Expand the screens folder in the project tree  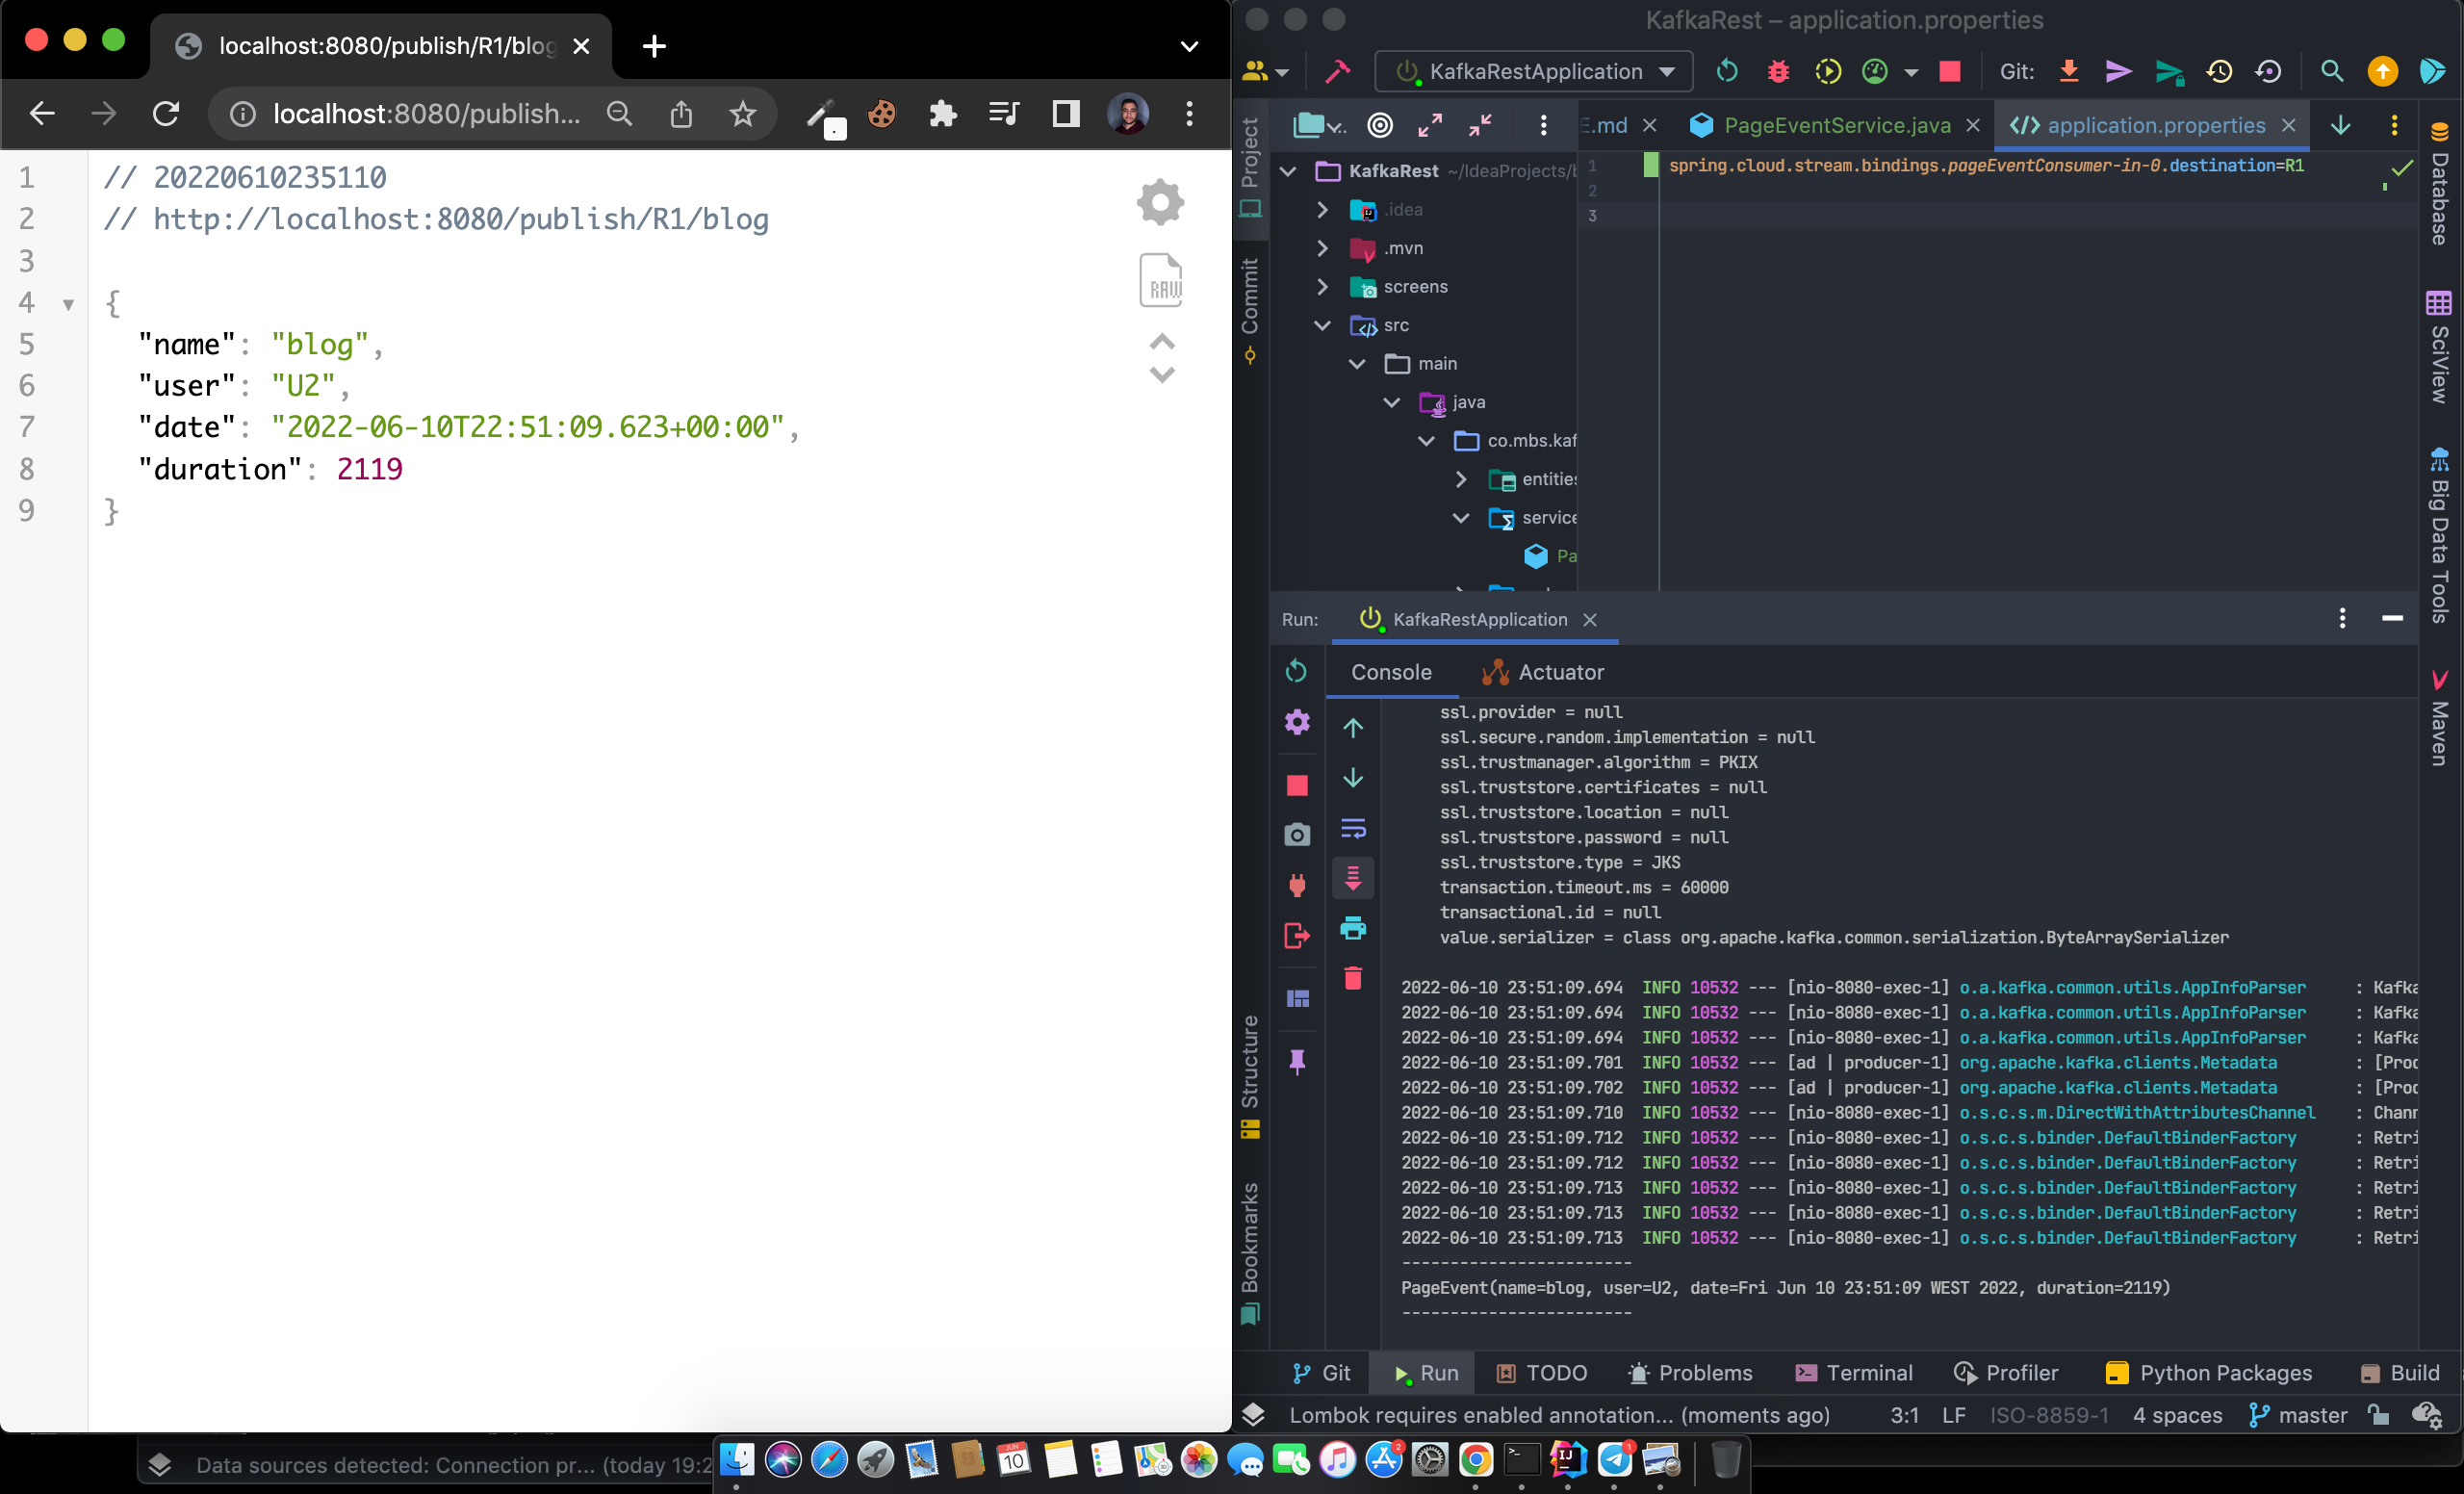click(1322, 287)
